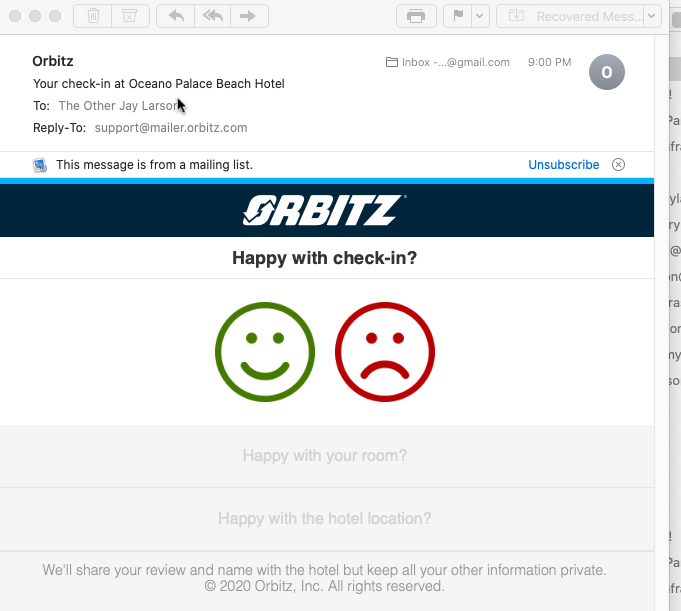Move message to Junk with the junk icon
The height and width of the screenshot is (611, 681).
(129, 16)
